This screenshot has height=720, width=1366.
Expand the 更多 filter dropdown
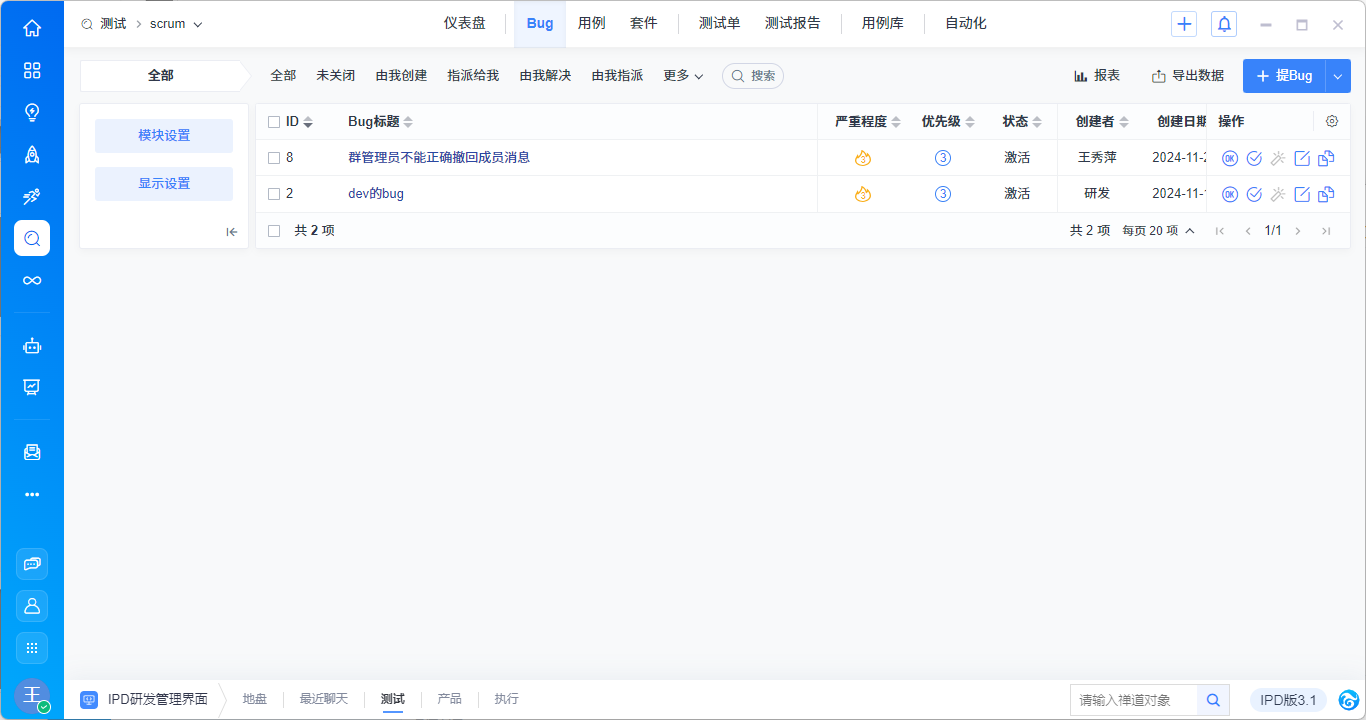[x=683, y=76]
